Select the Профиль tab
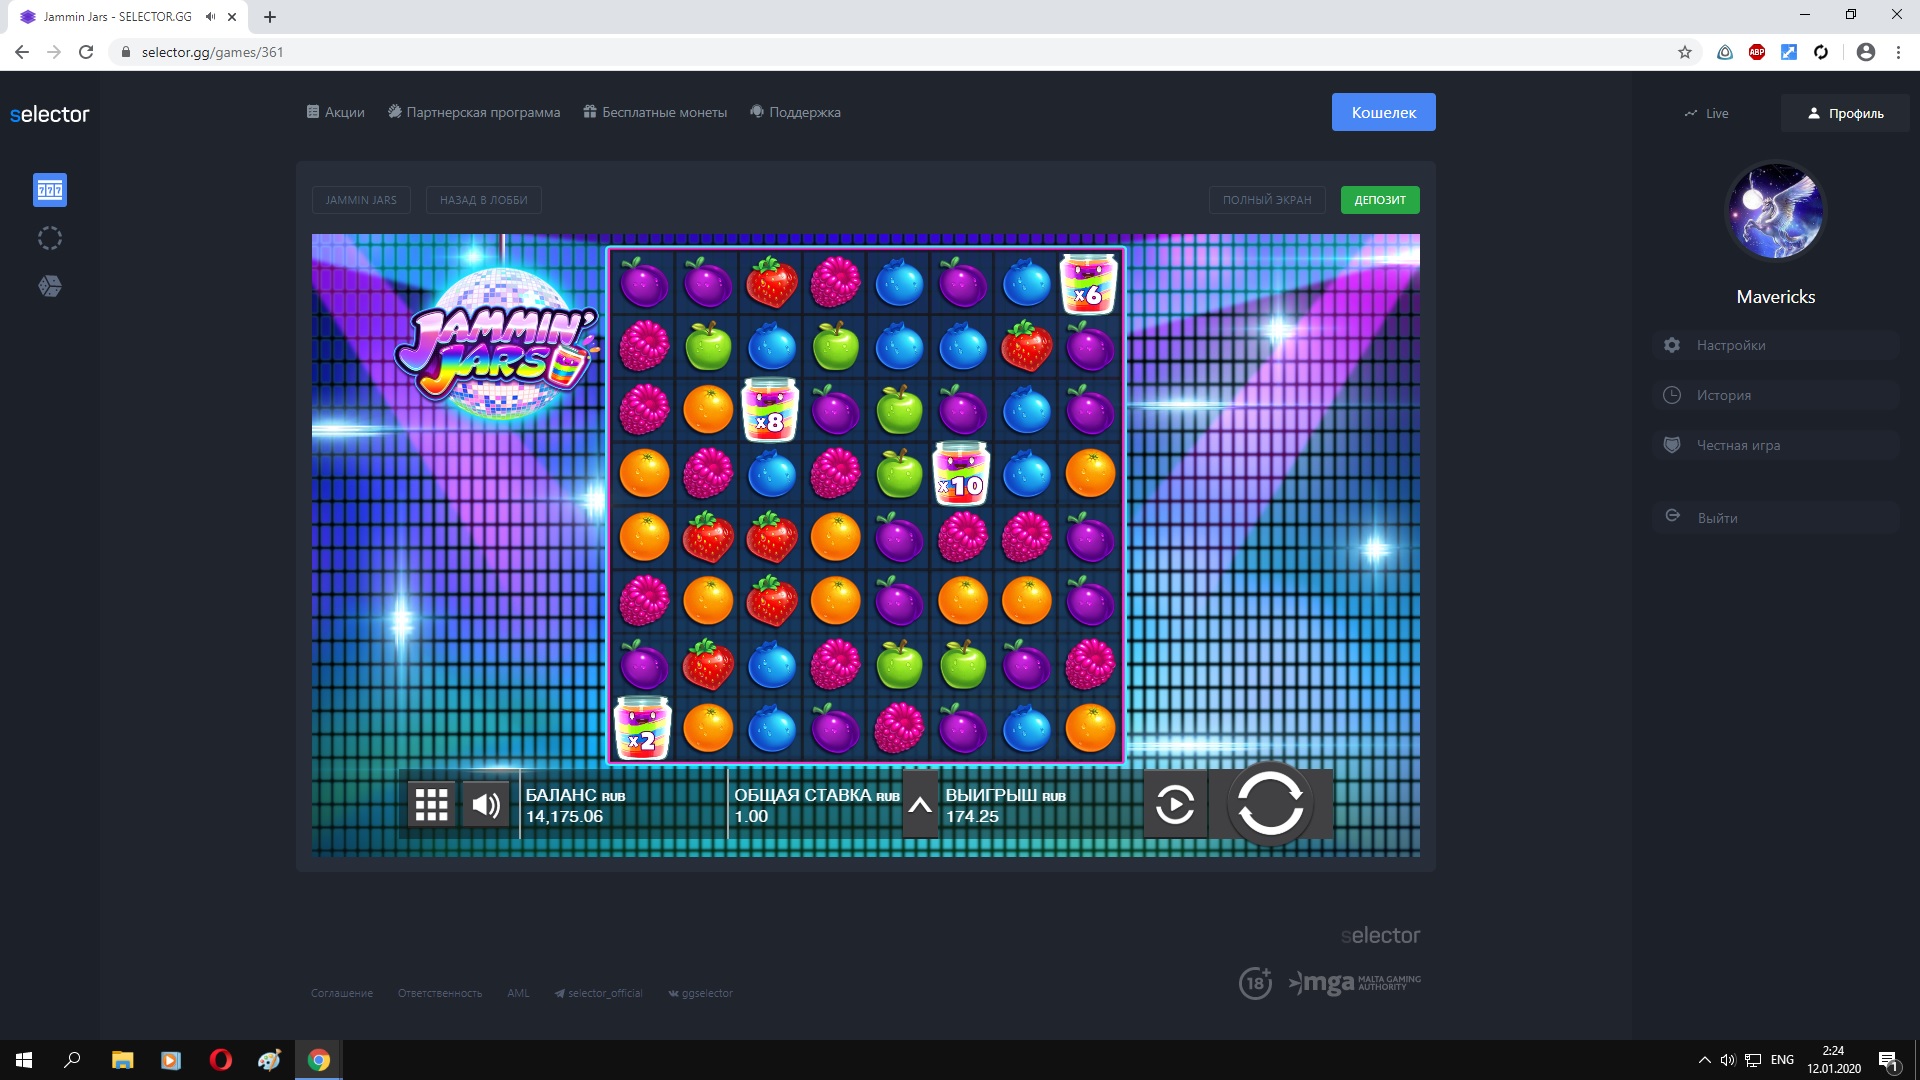This screenshot has width=1920, height=1080. (x=1845, y=113)
